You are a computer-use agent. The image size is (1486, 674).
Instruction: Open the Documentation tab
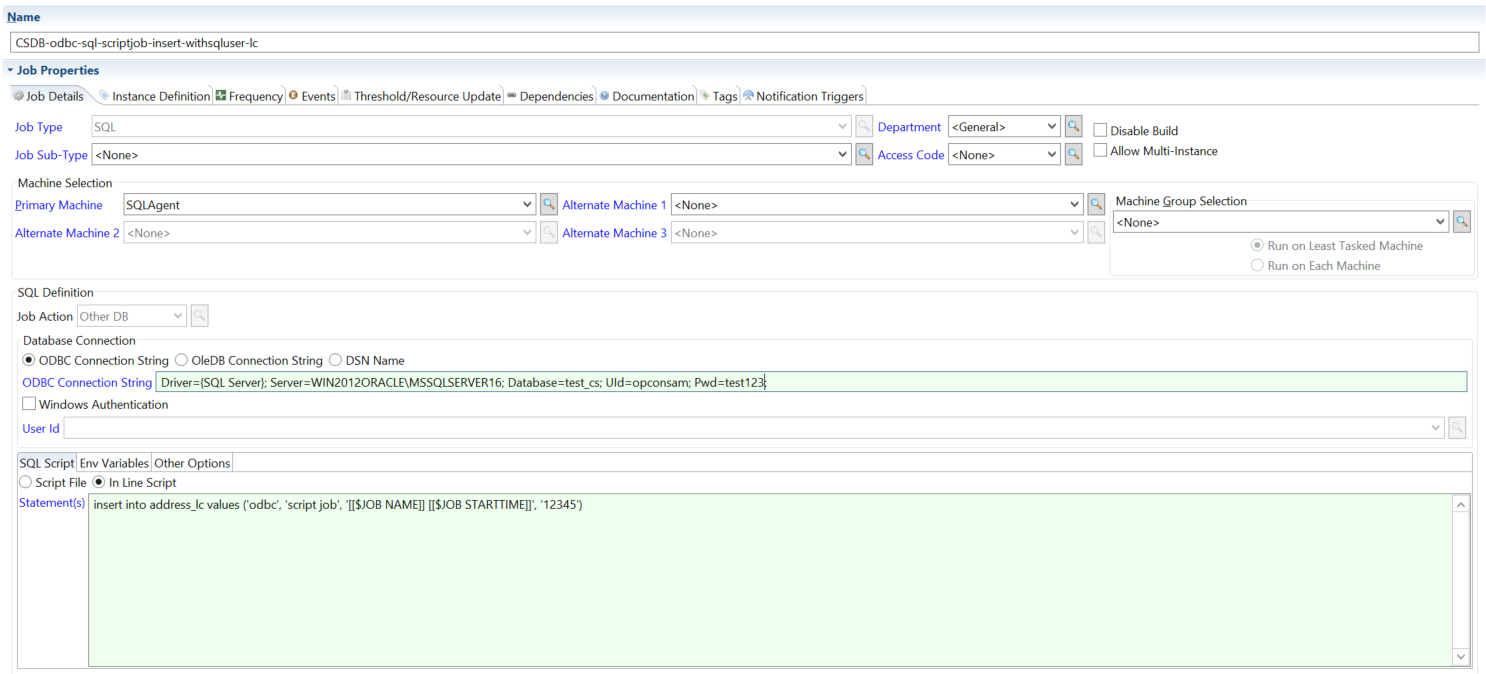tap(647, 96)
